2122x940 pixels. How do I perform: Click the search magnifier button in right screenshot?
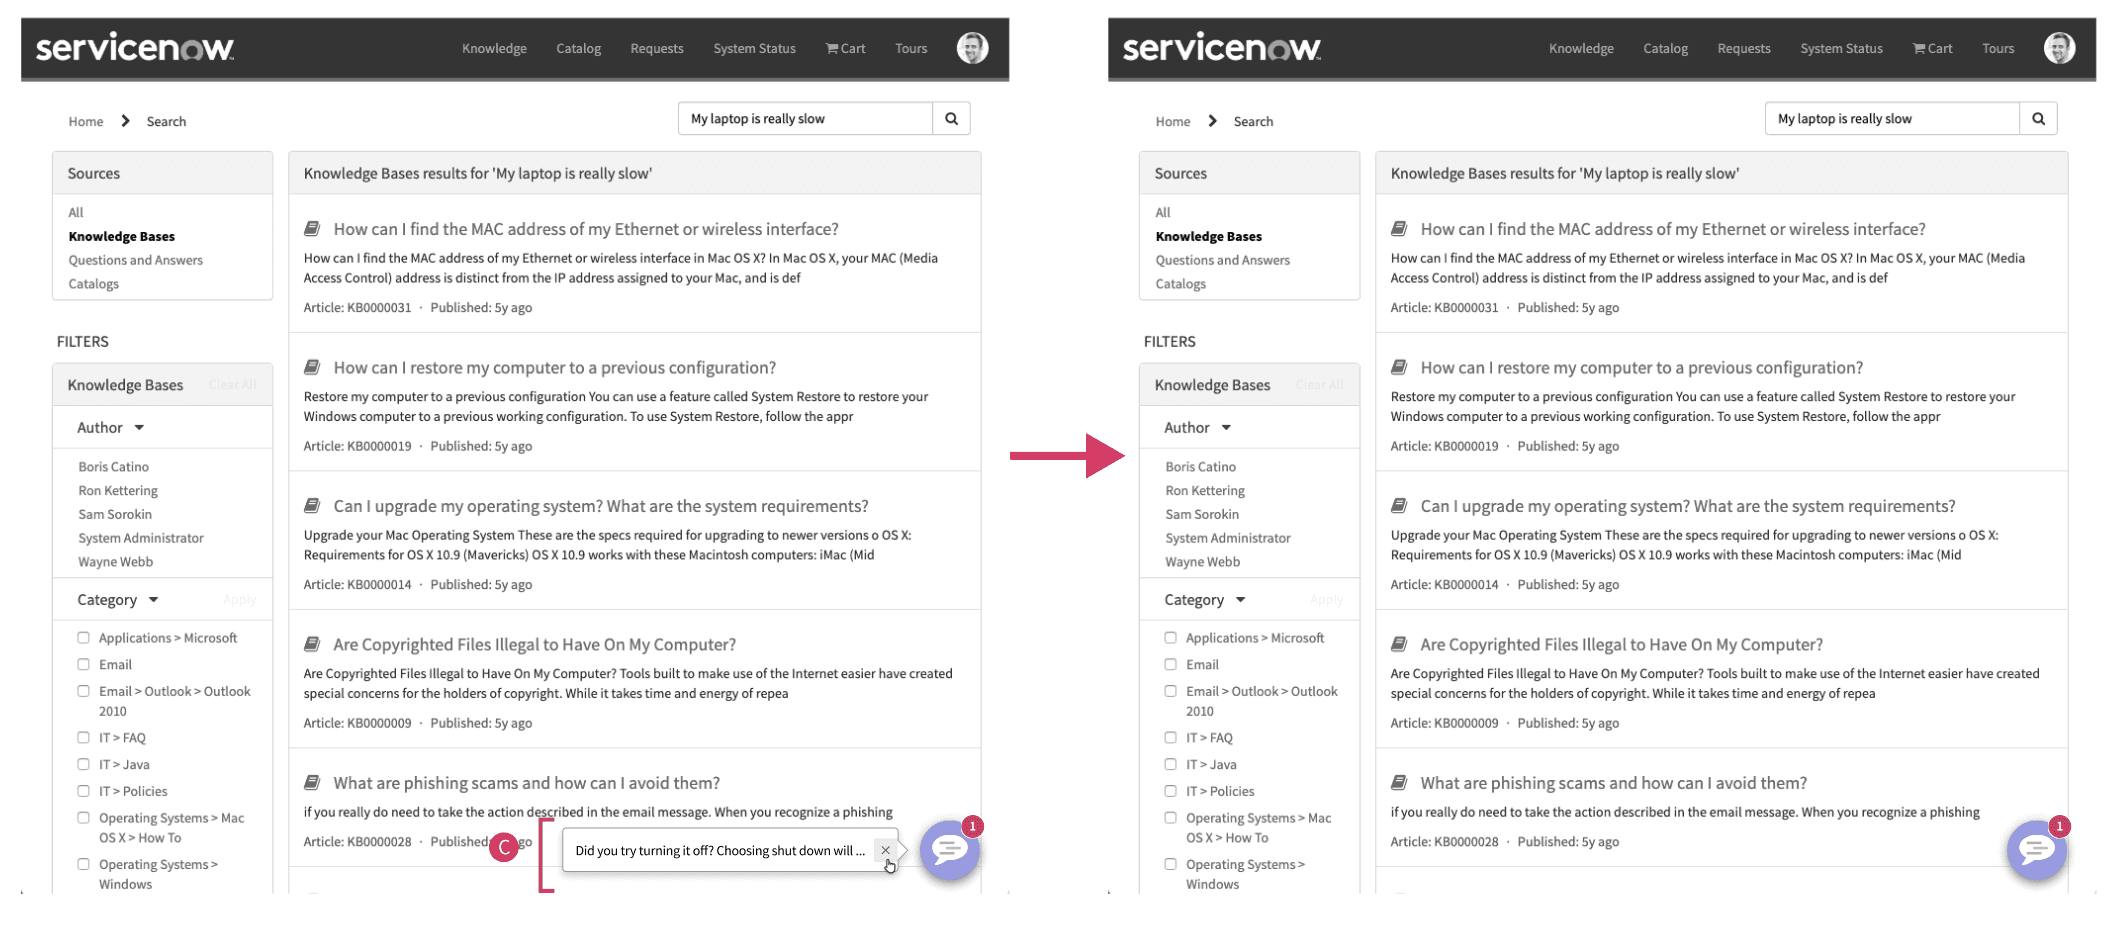2038,119
